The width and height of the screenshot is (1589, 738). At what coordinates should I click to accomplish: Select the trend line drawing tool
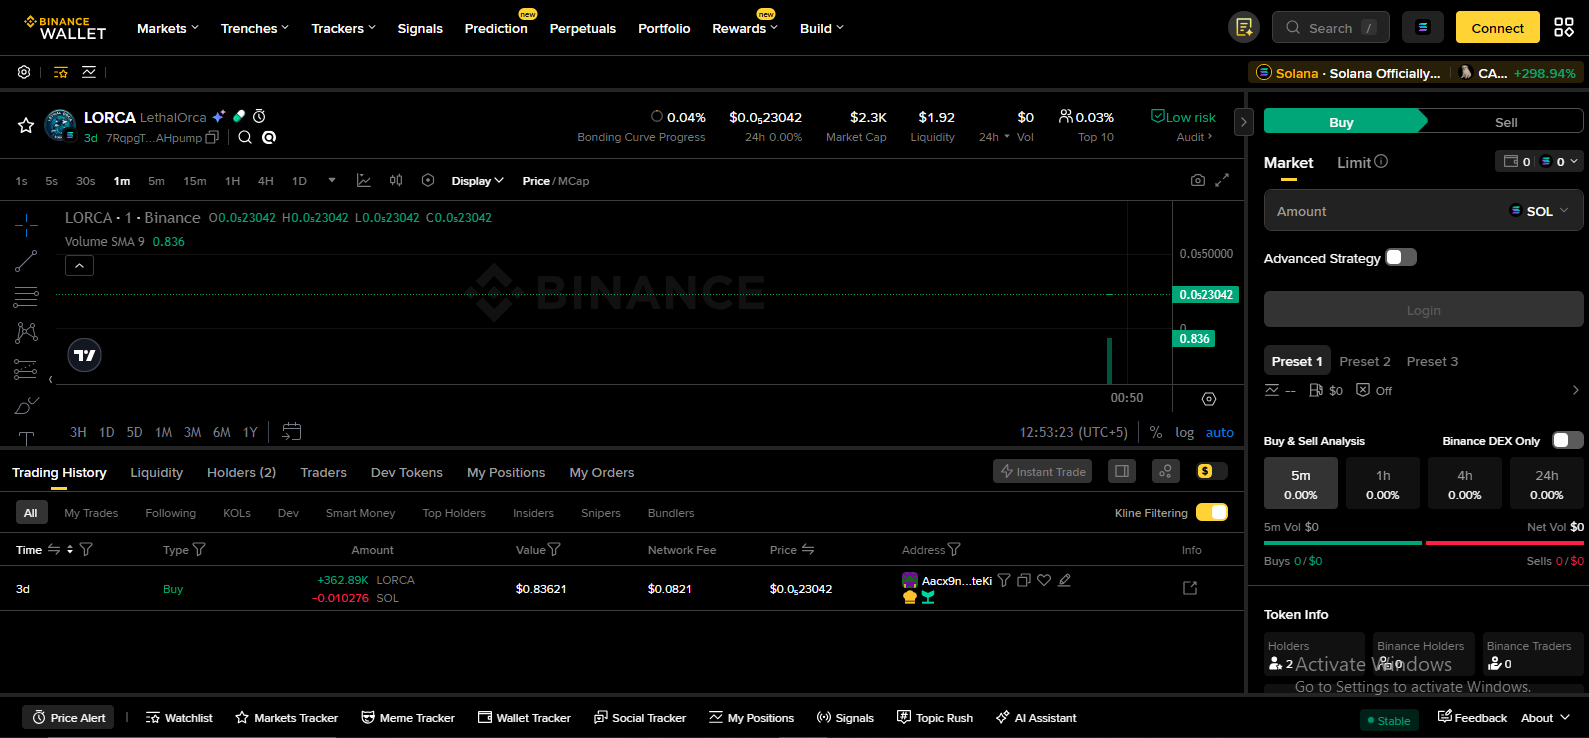pos(26,261)
